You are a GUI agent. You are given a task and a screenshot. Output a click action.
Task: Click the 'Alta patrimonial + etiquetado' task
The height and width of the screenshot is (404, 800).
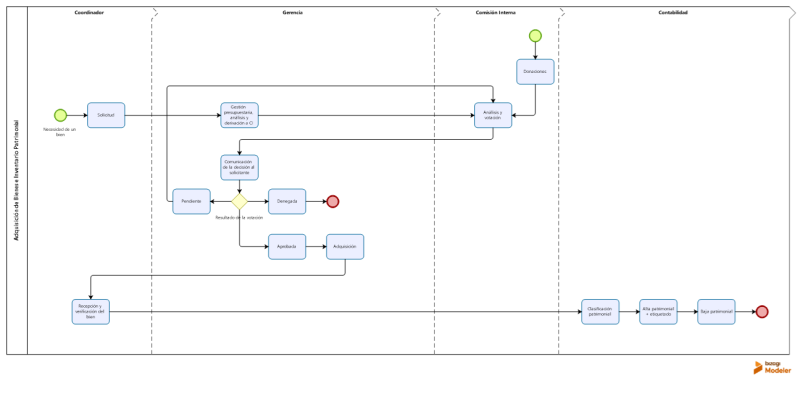click(658, 312)
